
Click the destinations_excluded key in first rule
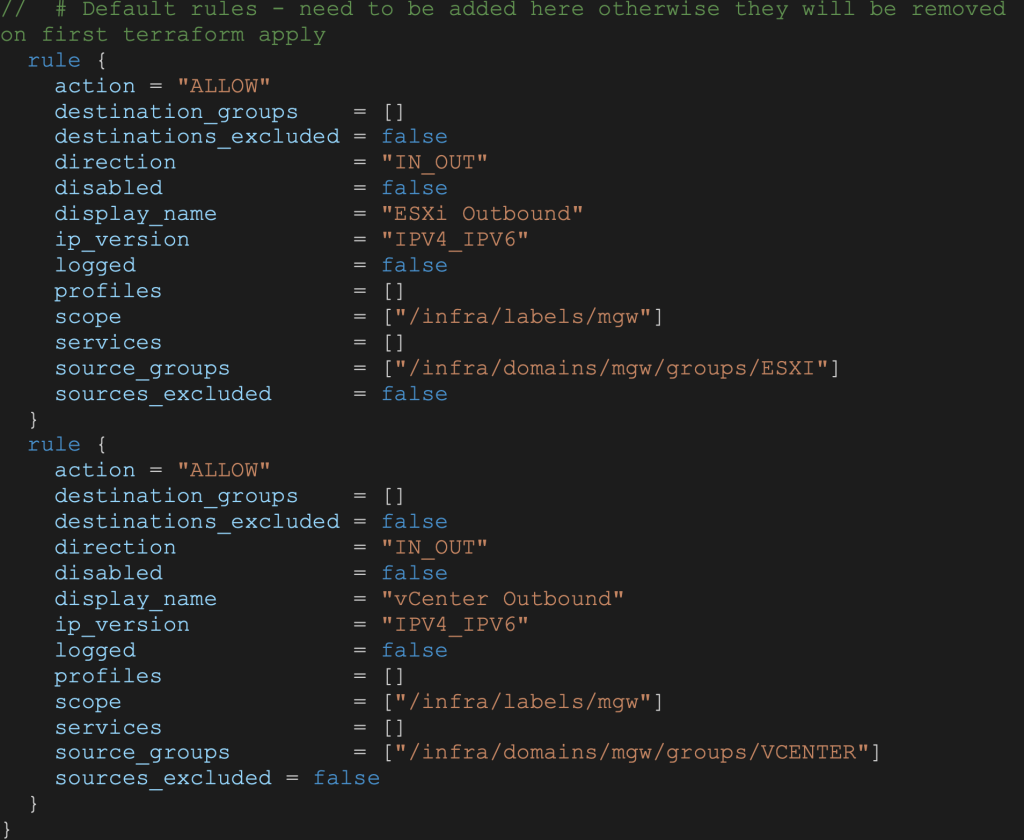[197, 137]
